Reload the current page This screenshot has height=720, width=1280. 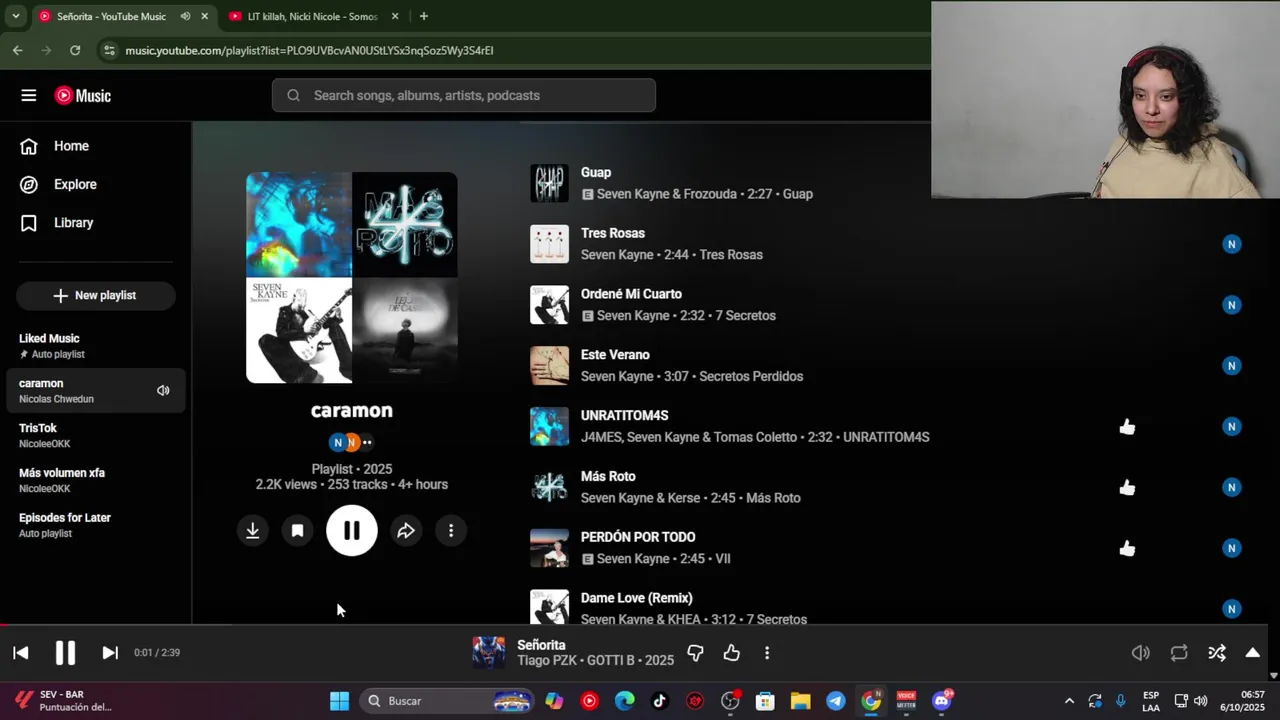tap(75, 50)
